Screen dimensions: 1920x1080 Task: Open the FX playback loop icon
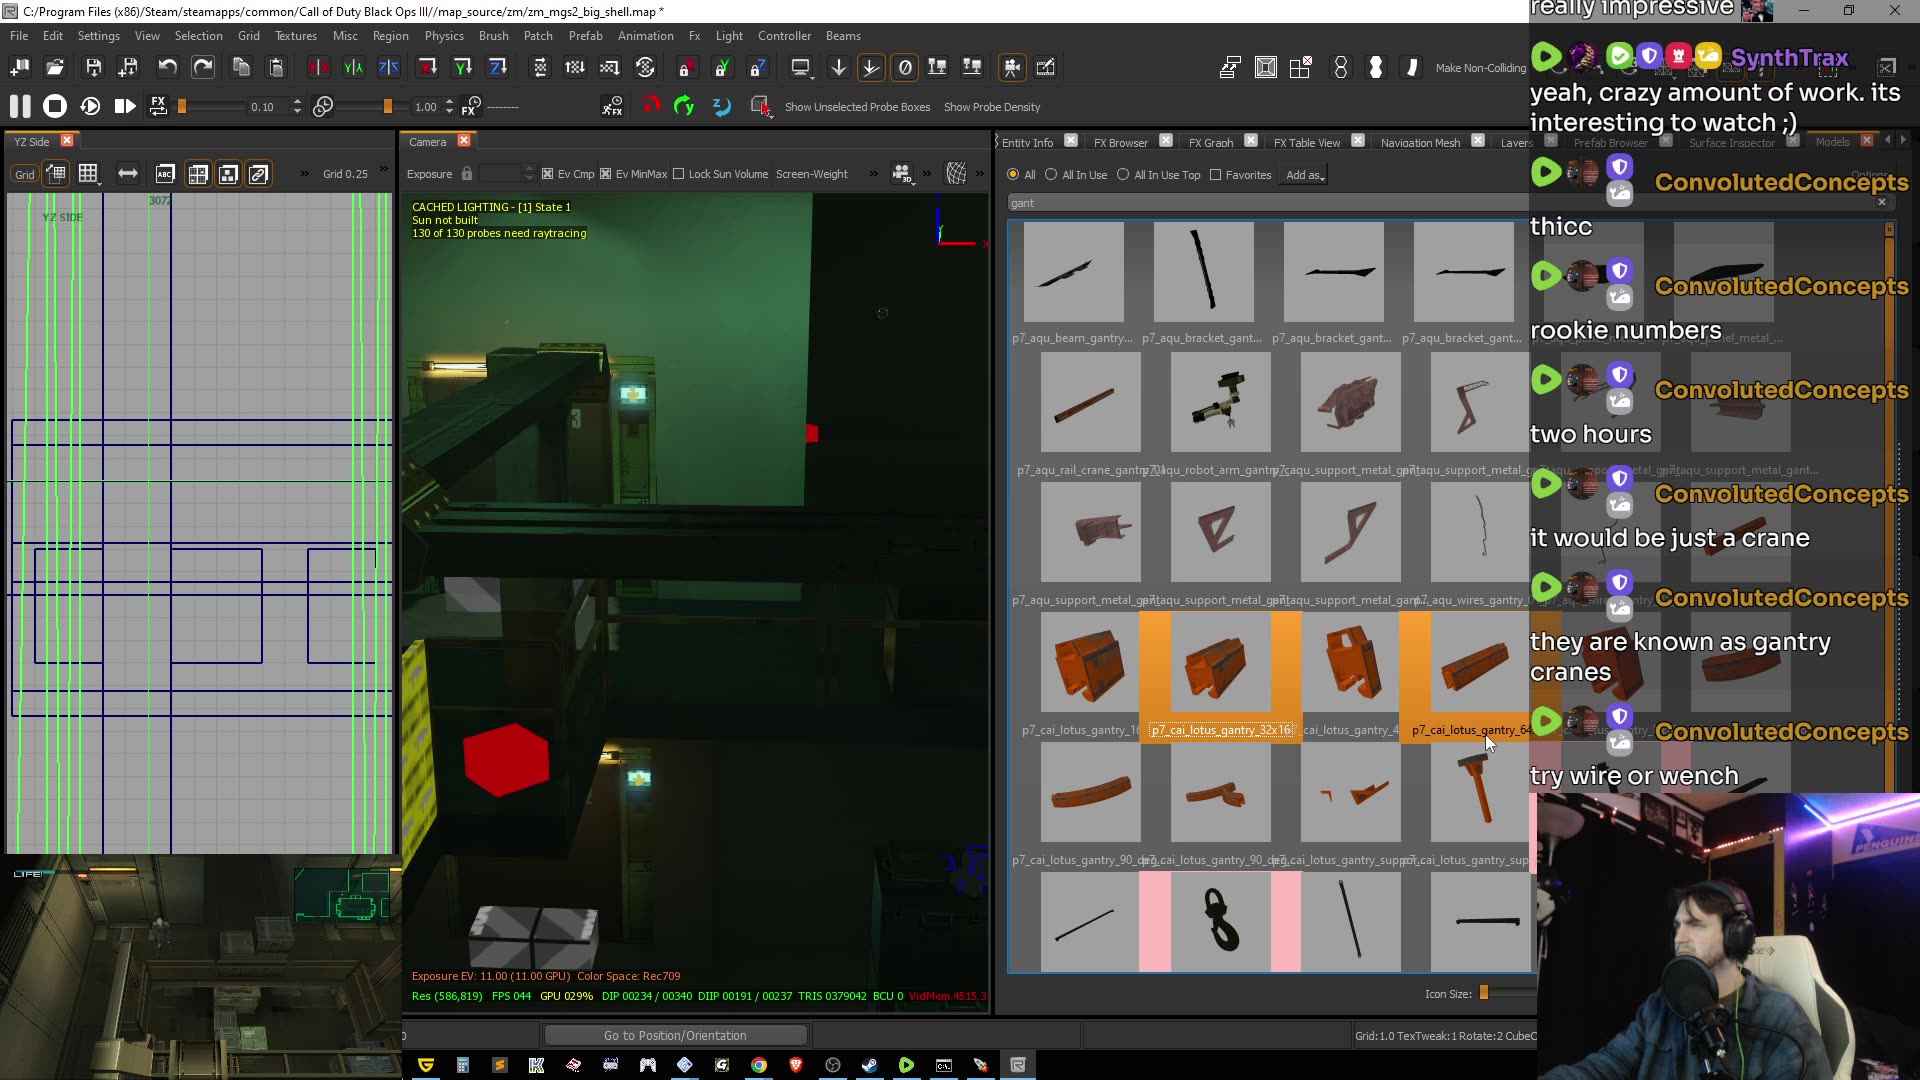pyautogui.click(x=158, y=106)
